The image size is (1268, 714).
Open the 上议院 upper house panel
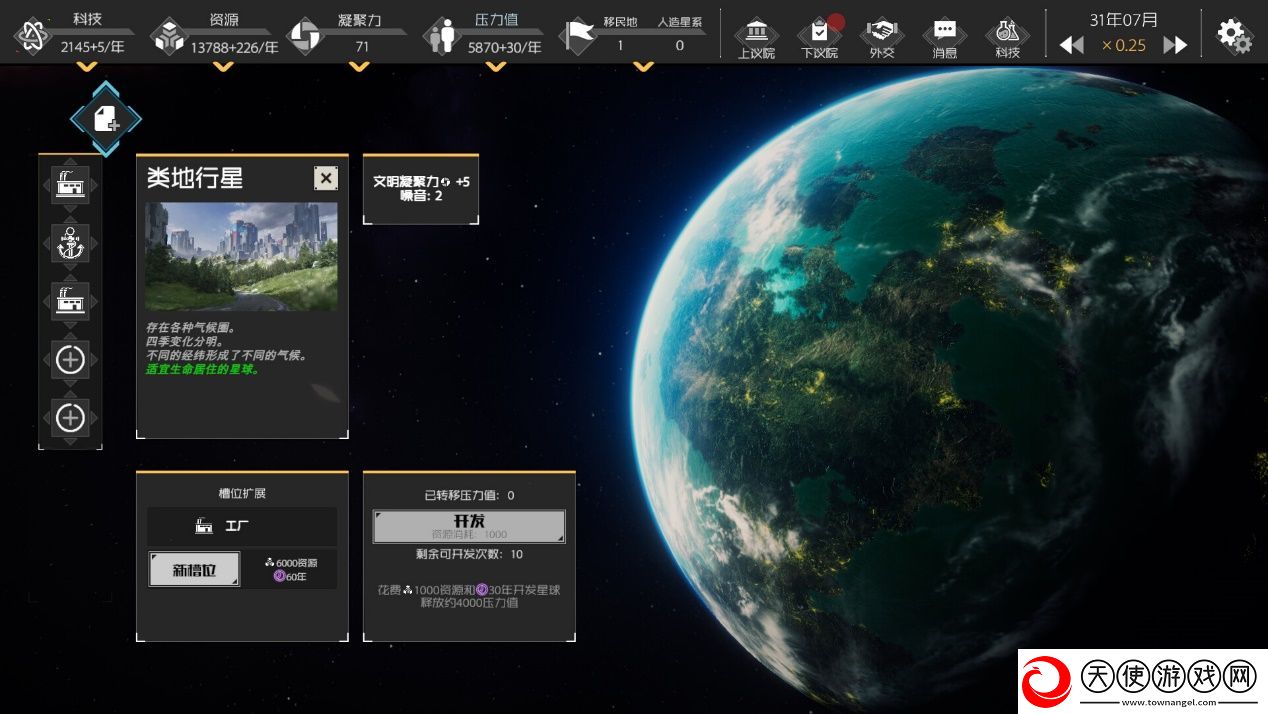[x=756, y=36]
